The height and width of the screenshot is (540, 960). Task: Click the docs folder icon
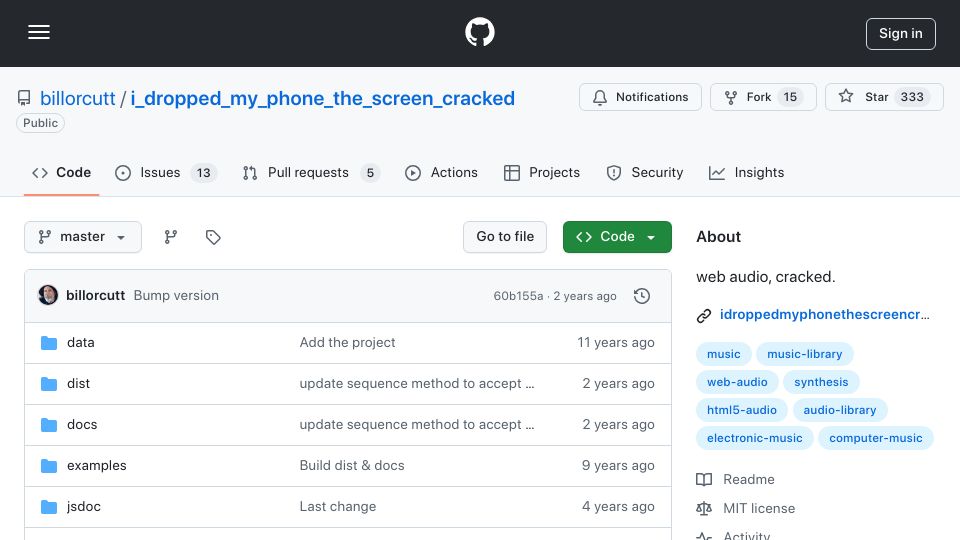point(49,425)
